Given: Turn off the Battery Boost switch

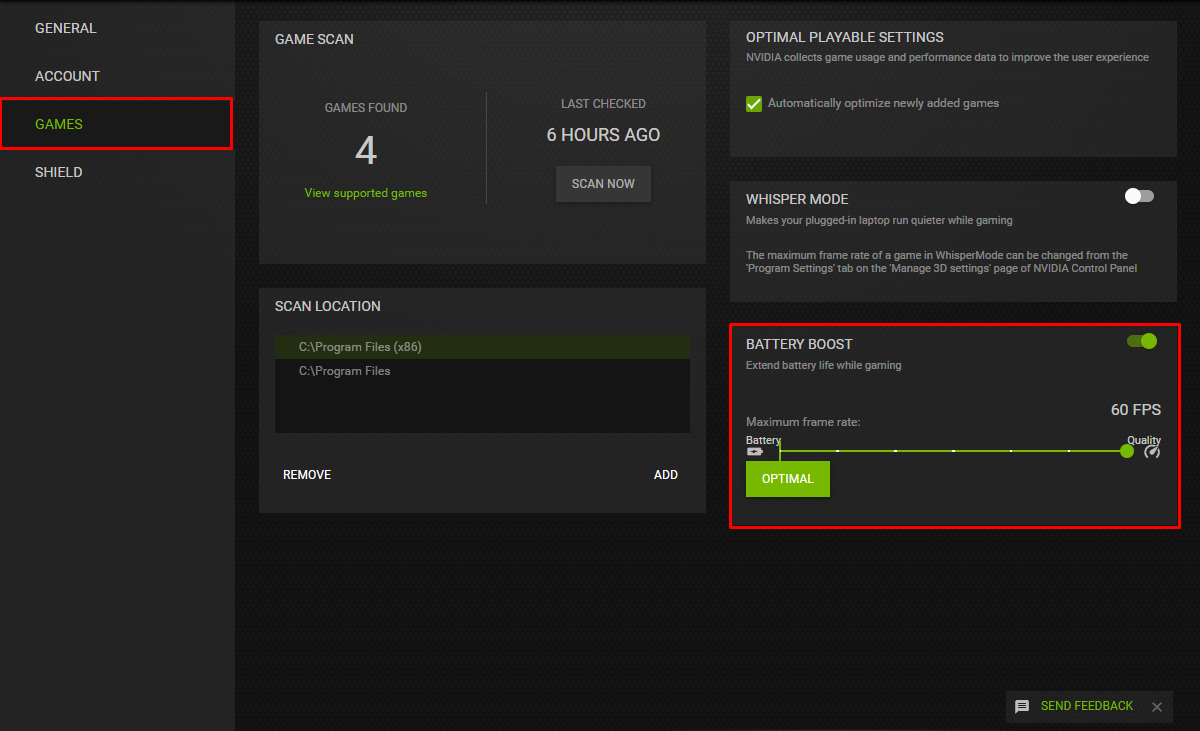Looking at the screenshot, I should (1142, 341).
